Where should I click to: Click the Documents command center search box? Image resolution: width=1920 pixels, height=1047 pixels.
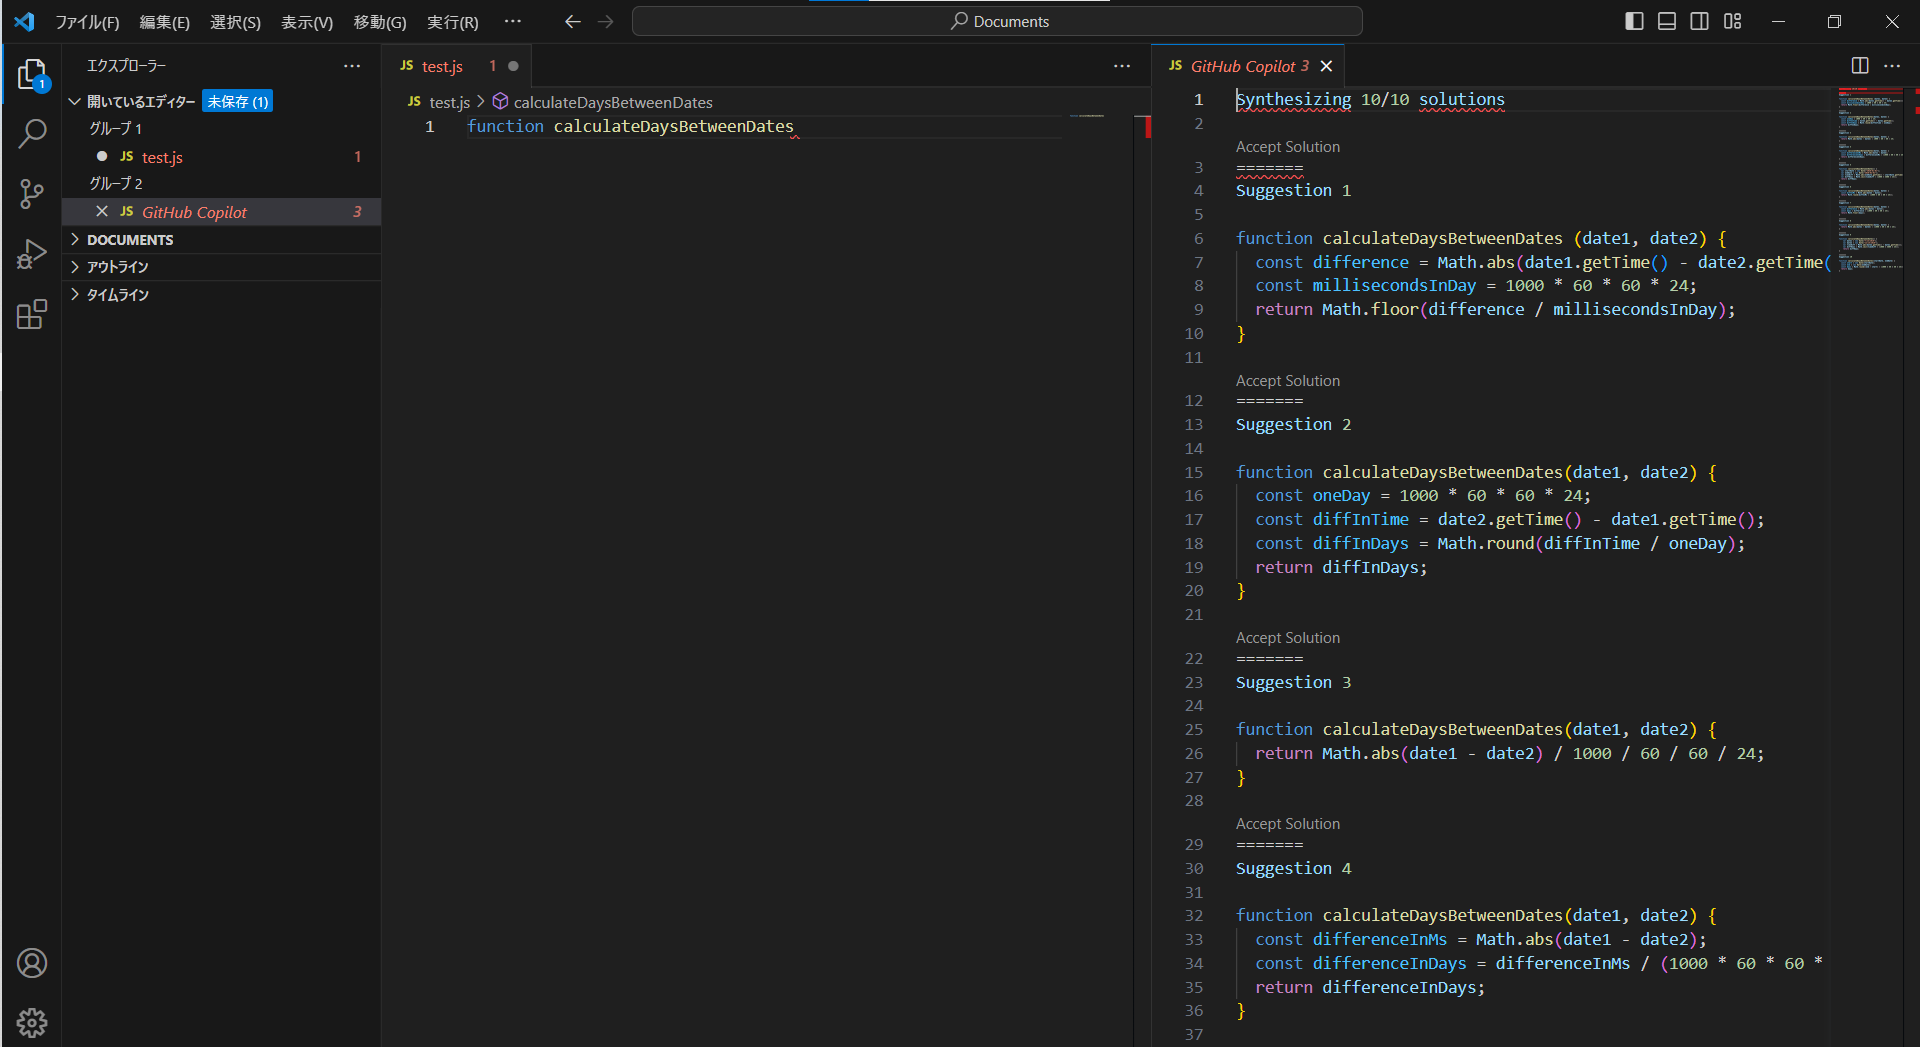(x=997, y=21)
